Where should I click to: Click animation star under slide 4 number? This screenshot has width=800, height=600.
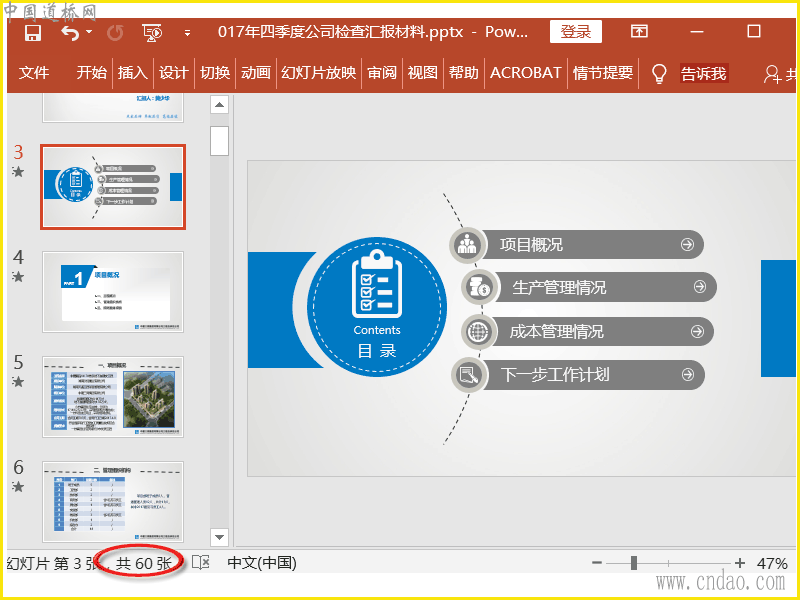tap(18, 277)
